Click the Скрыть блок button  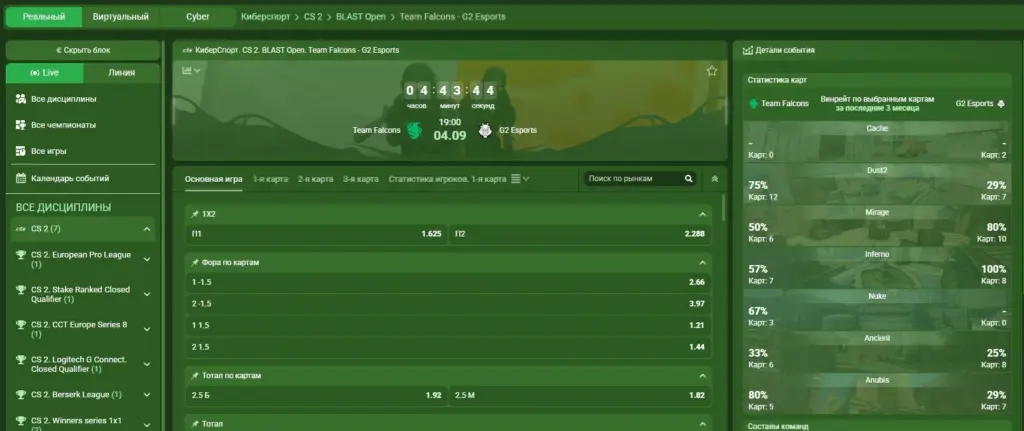83,50
